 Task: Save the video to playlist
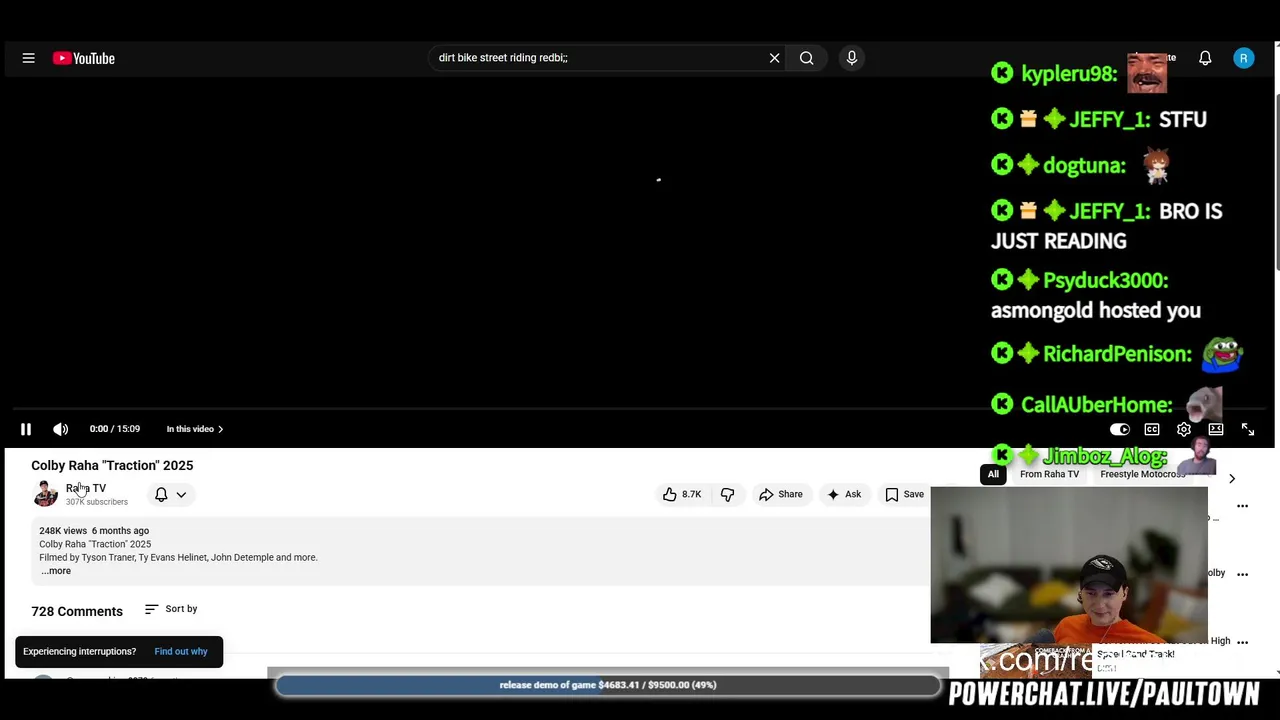[904, 494]
